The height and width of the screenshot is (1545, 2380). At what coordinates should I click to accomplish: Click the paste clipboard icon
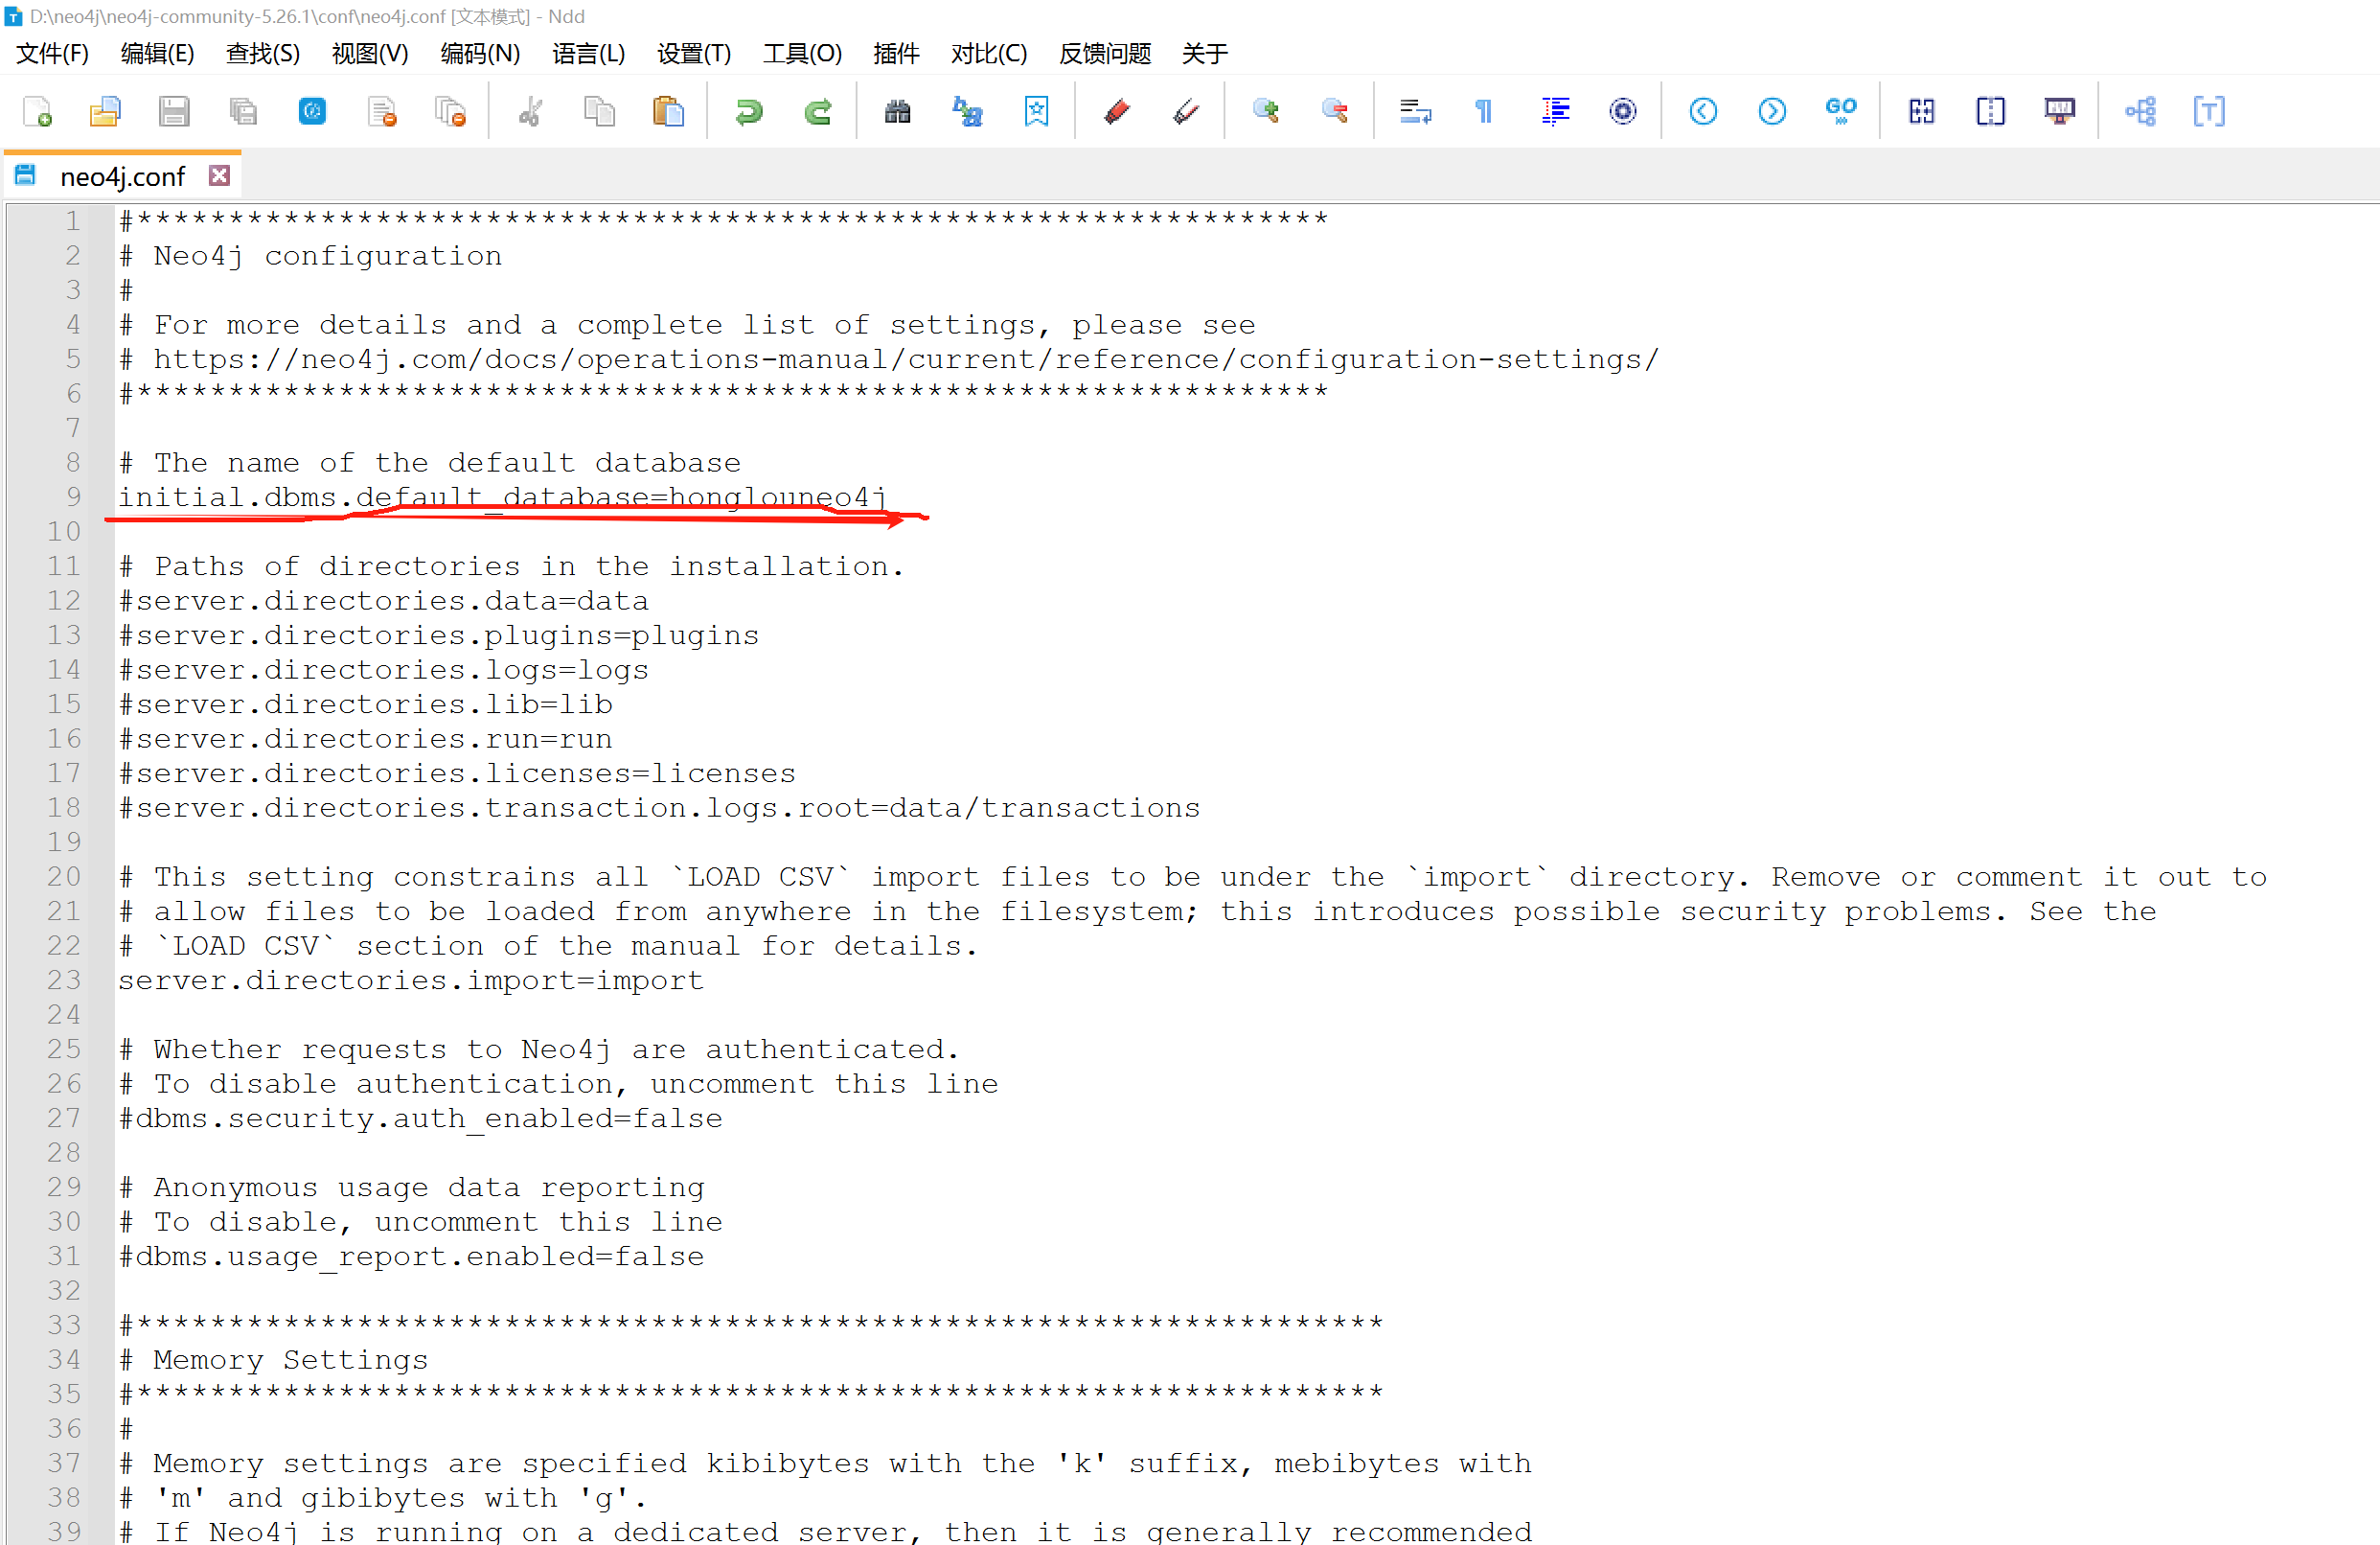click(x=667, y=111)
